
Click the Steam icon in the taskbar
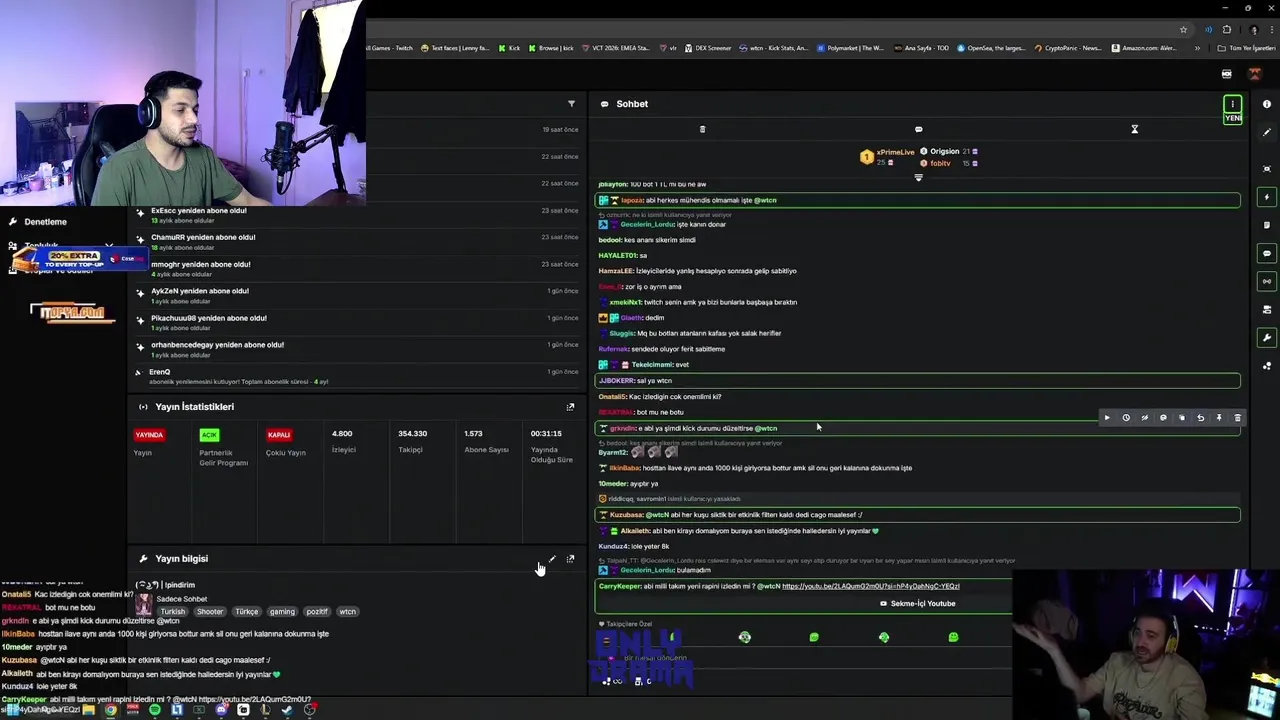point(287,710)
